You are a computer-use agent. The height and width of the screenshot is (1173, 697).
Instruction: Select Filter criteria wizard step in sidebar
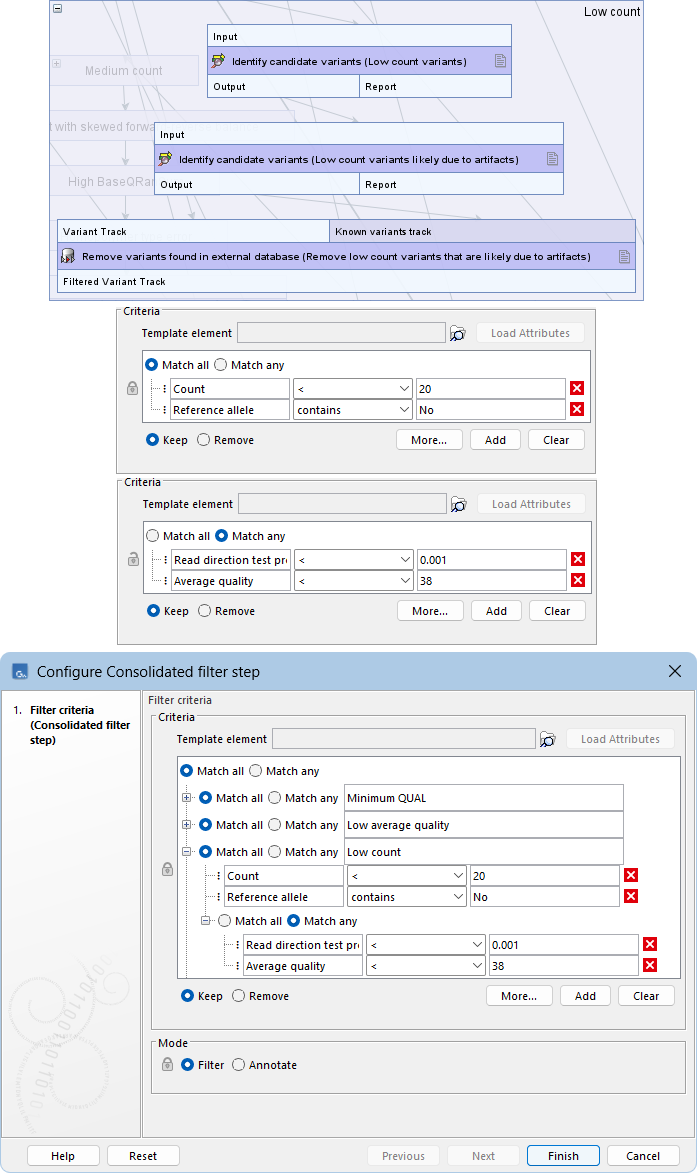click(x=79, y=725)
